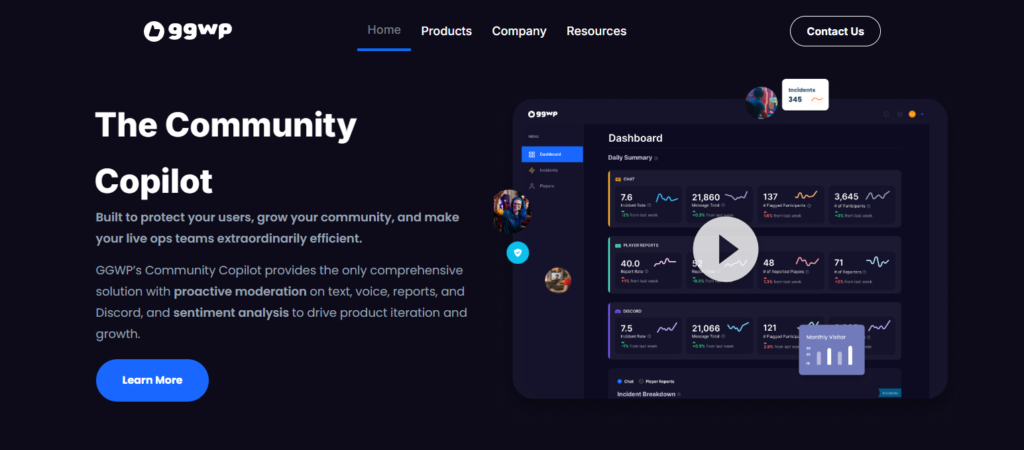The image size is (1024, 450).
Task: Play the dashboard demo video
Action: (x=726, y=249)
